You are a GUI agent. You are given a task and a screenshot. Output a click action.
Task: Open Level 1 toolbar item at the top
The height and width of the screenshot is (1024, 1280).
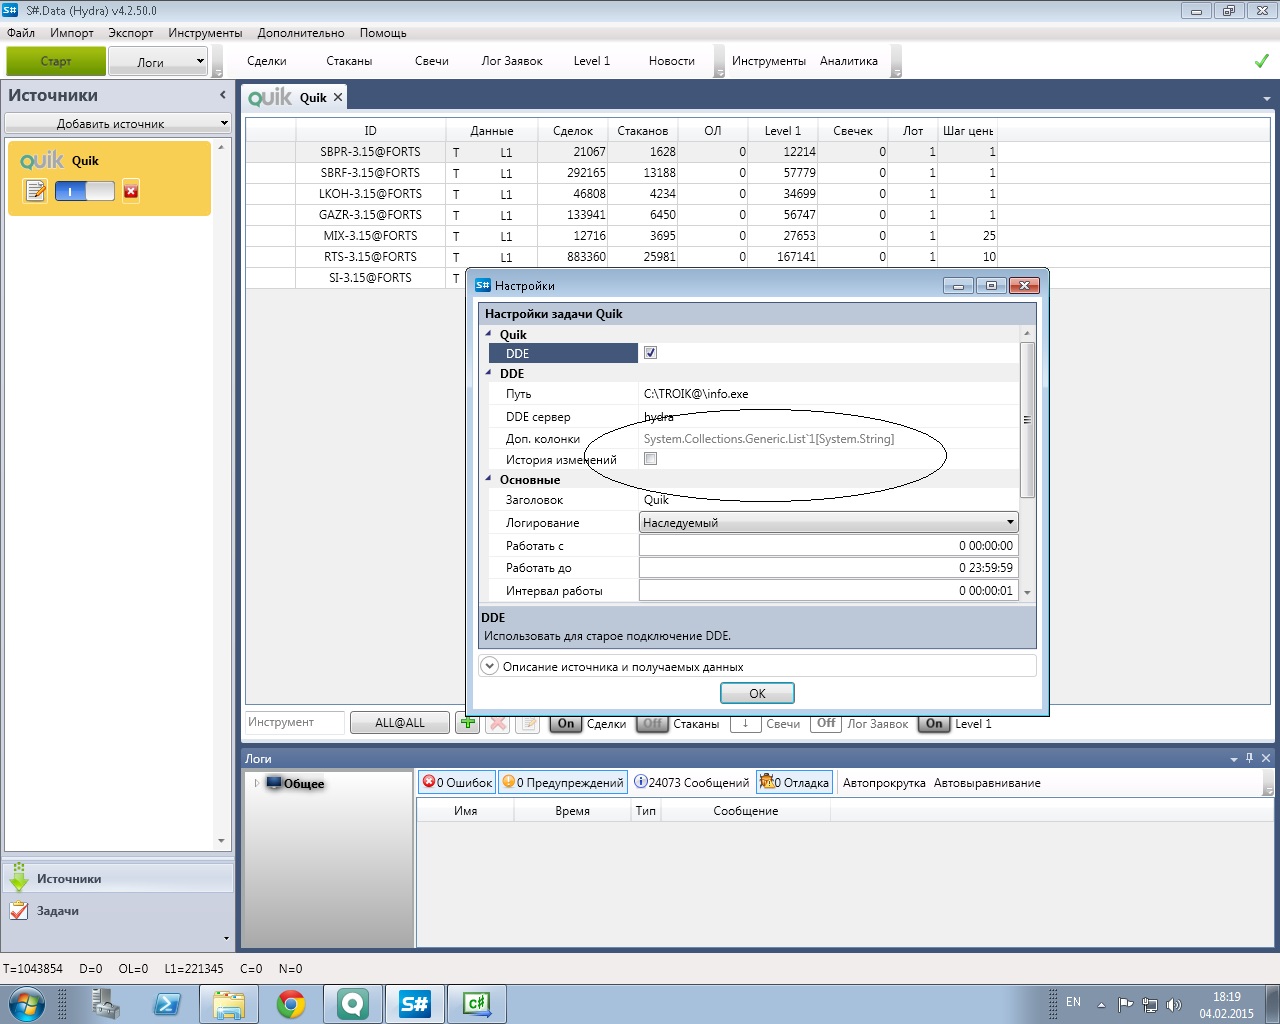click(x=592, y=61)
